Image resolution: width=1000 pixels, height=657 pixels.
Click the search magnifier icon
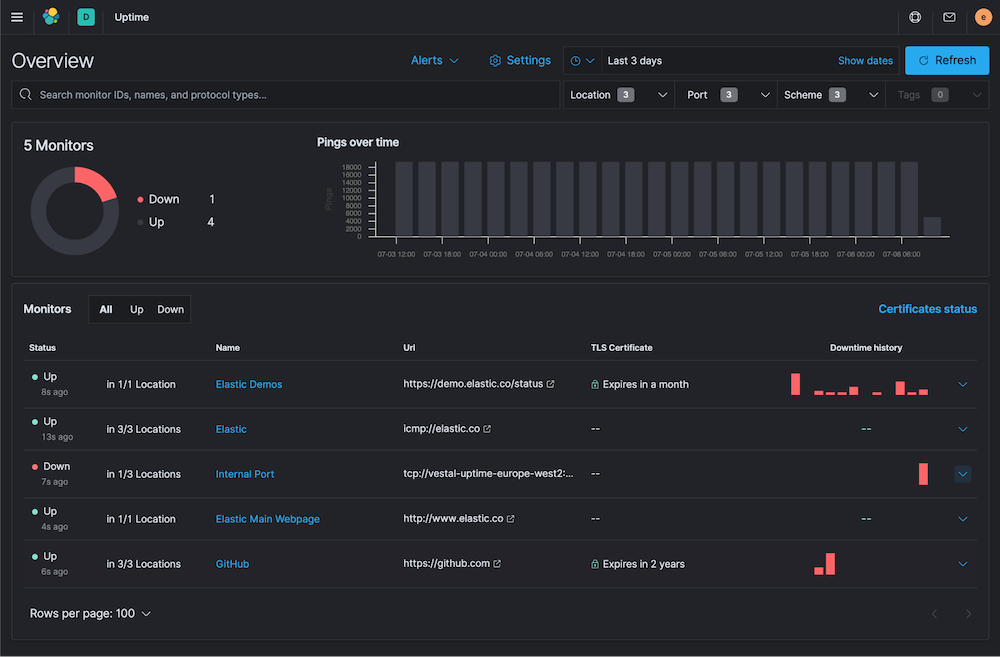click(26, 94)
